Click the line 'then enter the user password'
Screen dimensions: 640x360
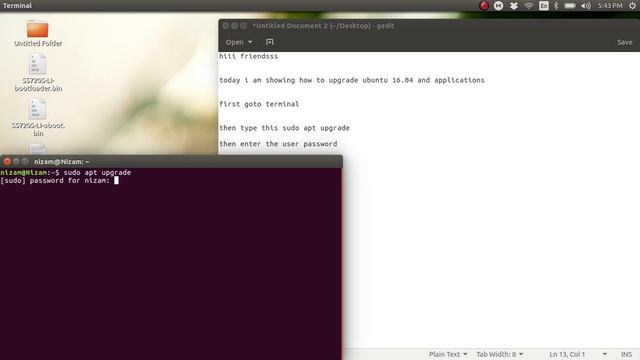click(278, 144)
